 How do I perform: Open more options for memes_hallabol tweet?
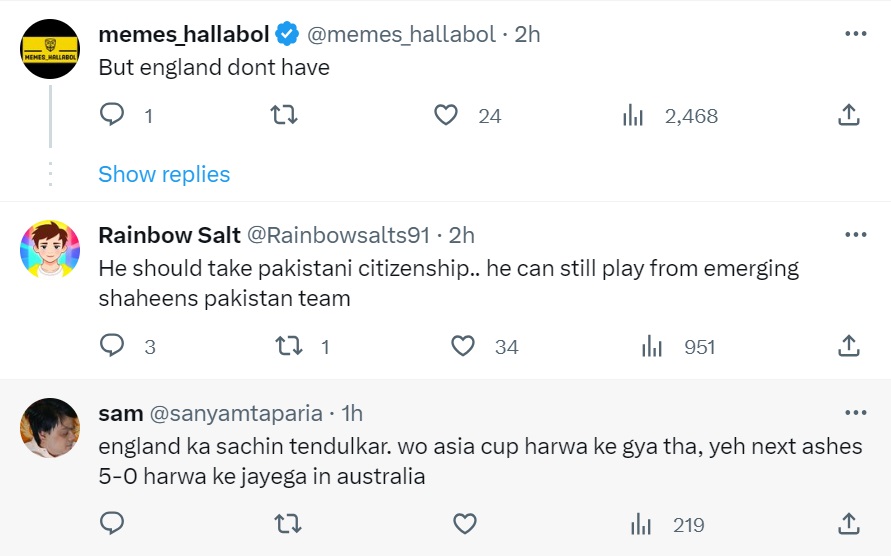pyautogui.click(x=855, y=34)
